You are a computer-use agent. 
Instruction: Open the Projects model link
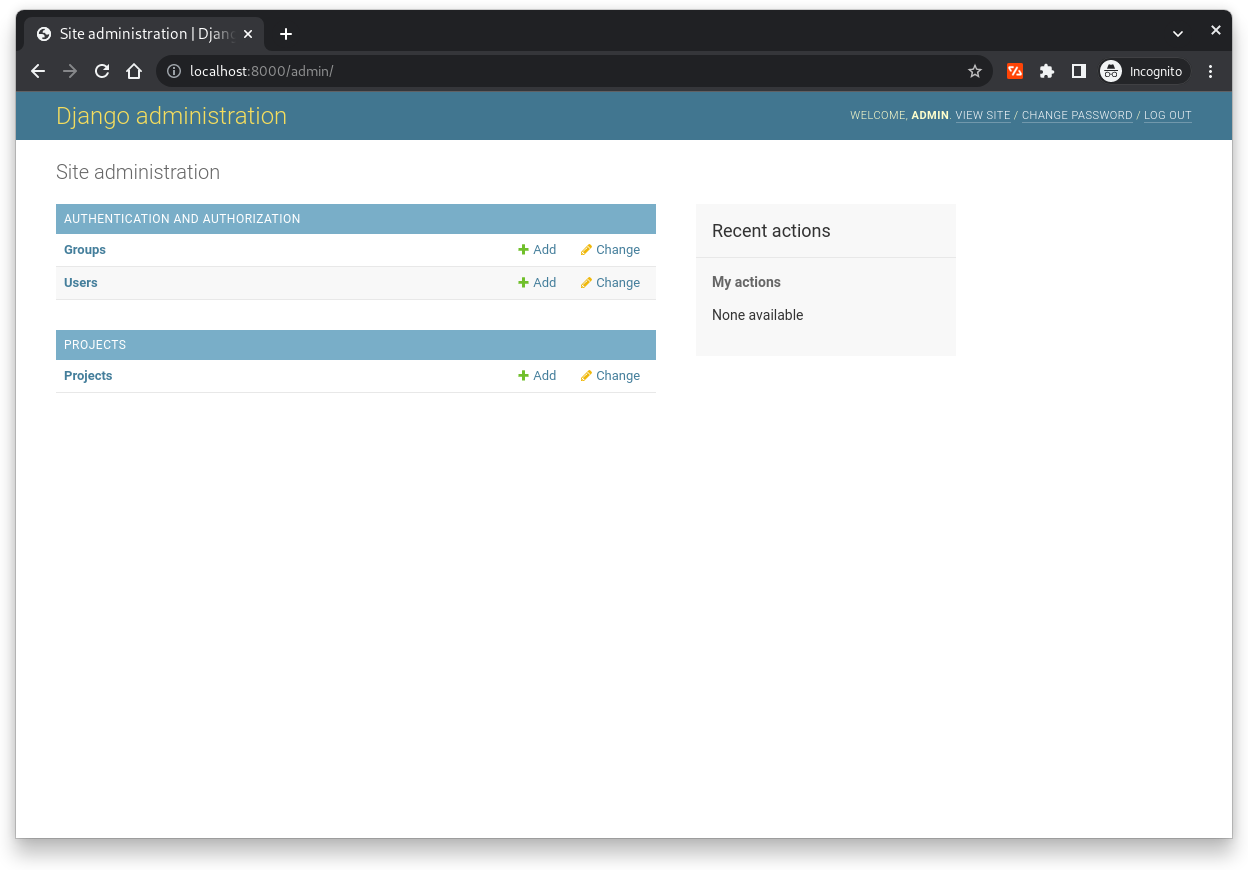tap(88, 376)
